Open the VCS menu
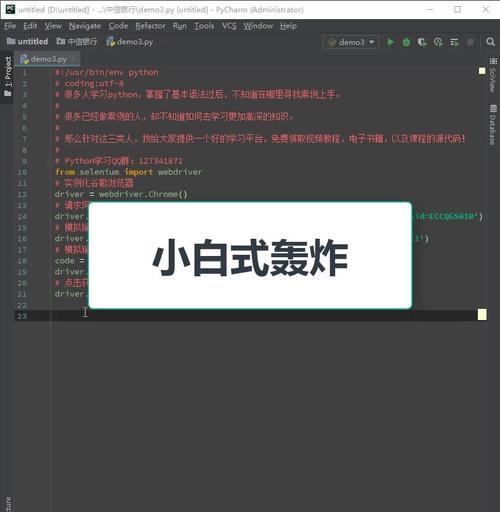 [x=229, y=26]
